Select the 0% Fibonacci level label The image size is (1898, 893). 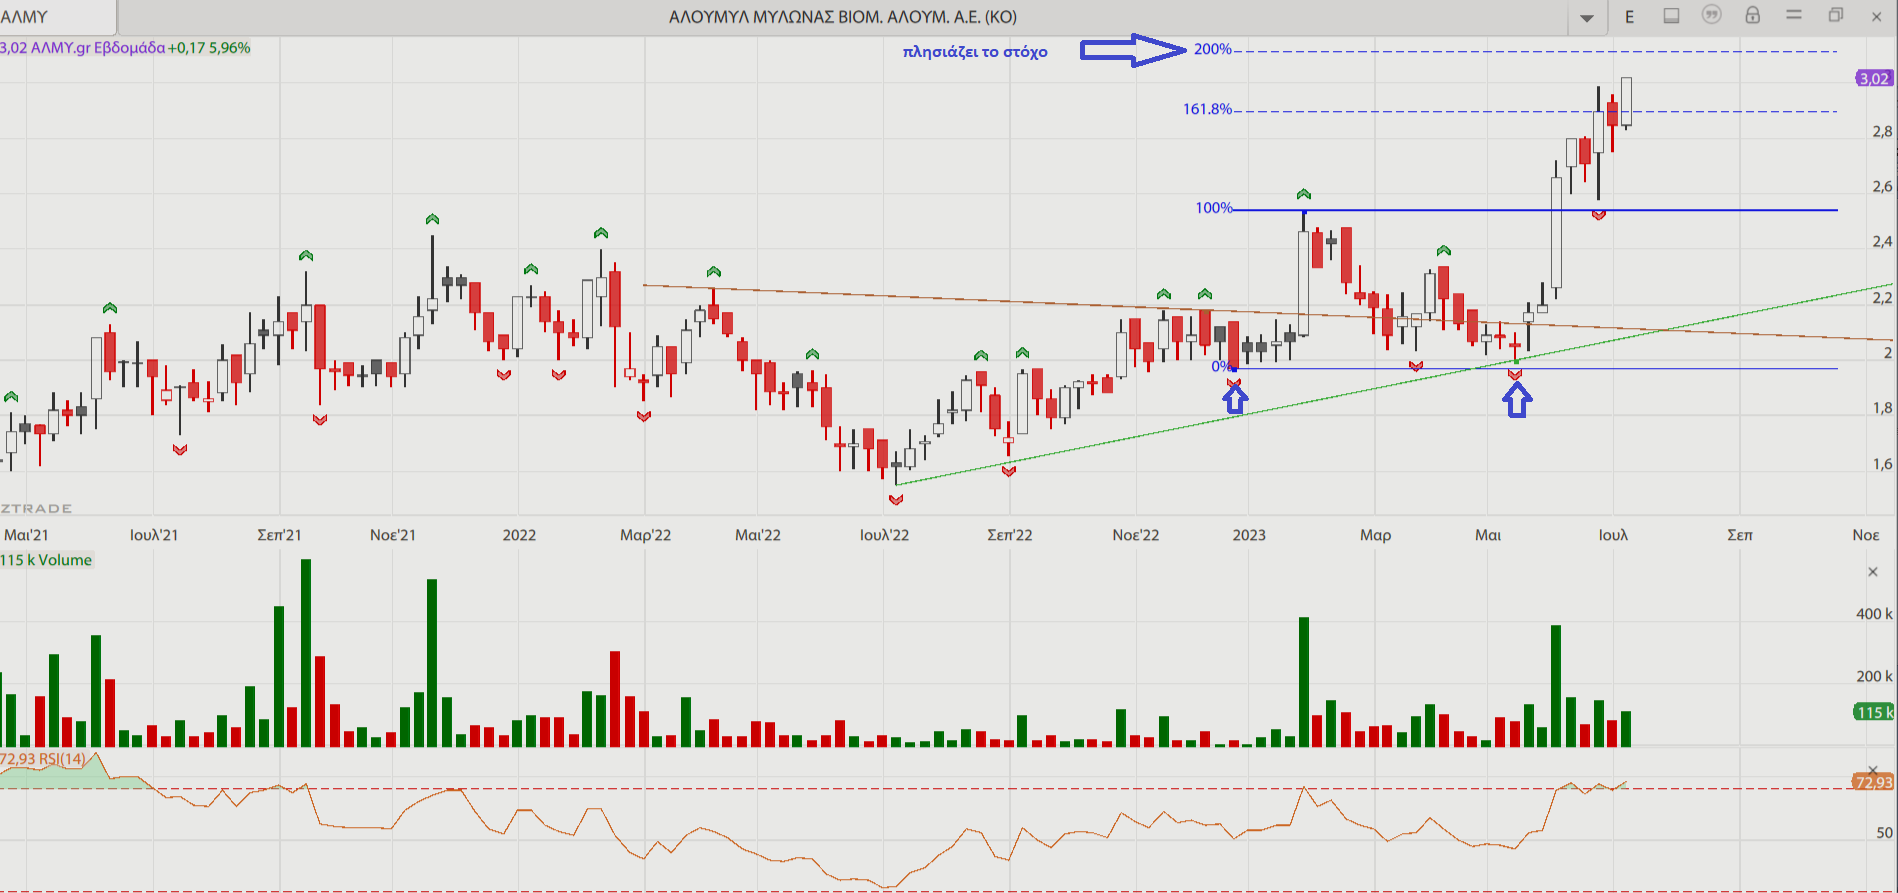pyautogui.click(x=1221, y=366)
